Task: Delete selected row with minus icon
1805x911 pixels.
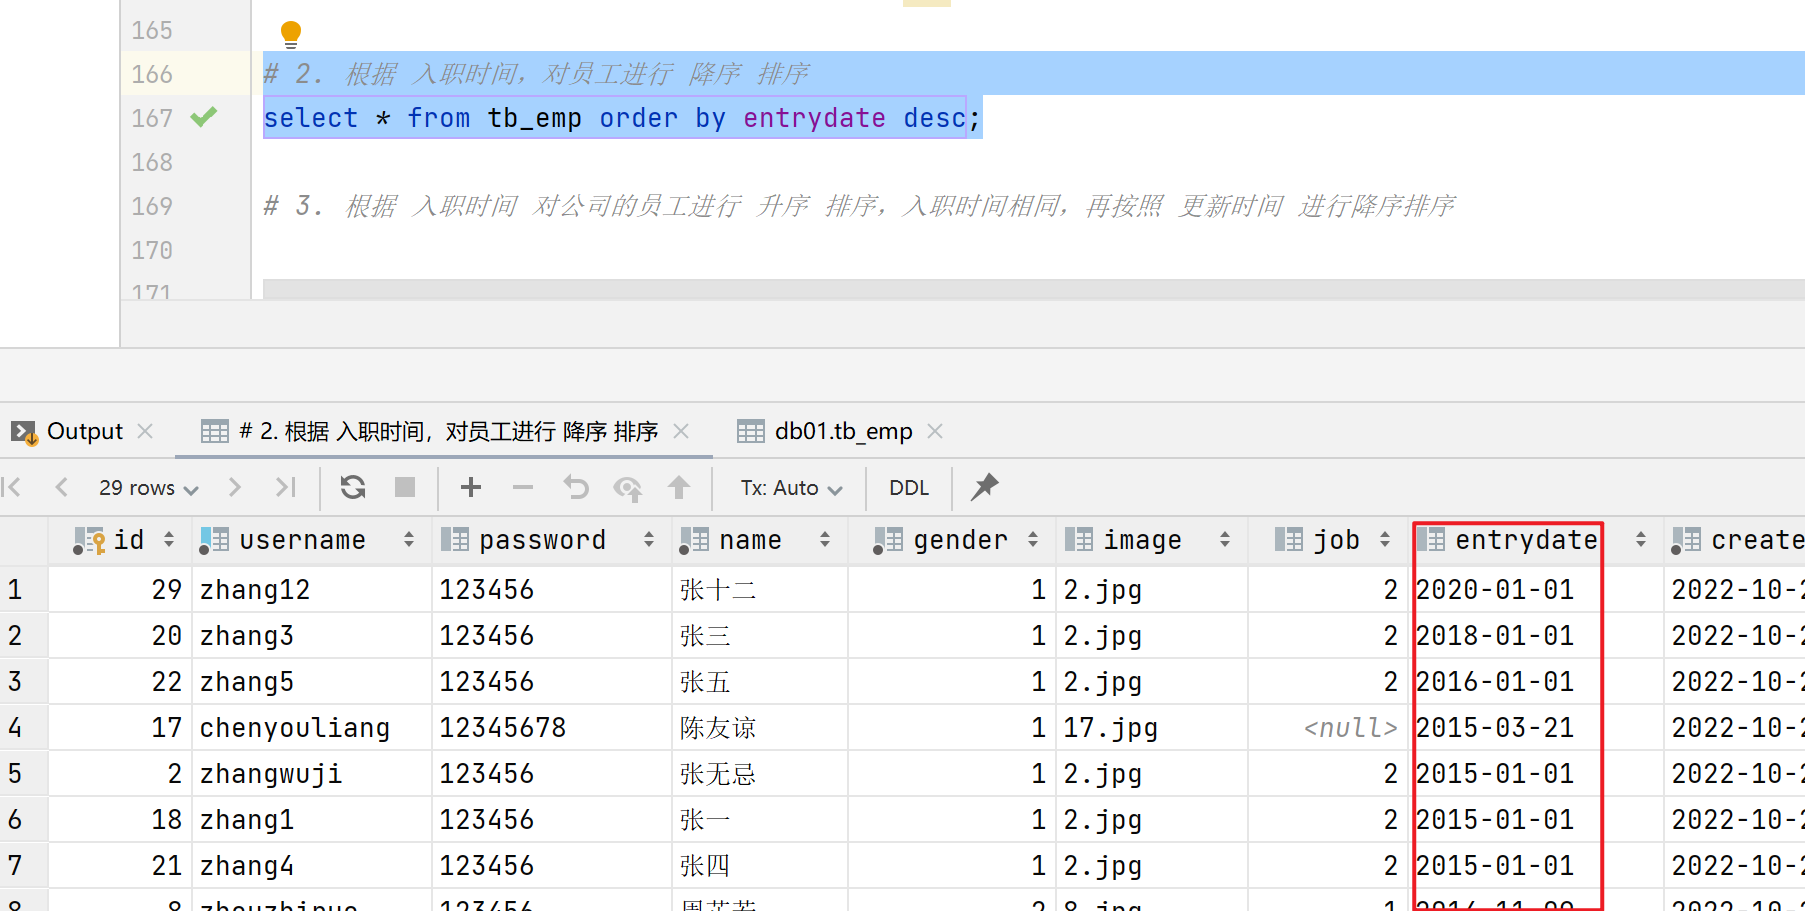Action: click(523, 487)
